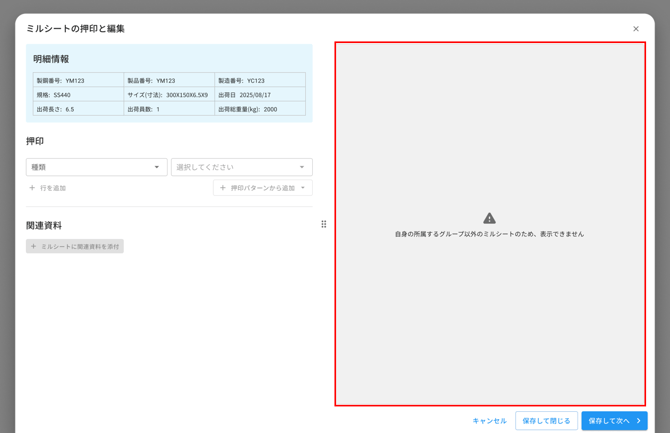Click the plus icon in 押印パターンから追加

[x=223, y=188]
